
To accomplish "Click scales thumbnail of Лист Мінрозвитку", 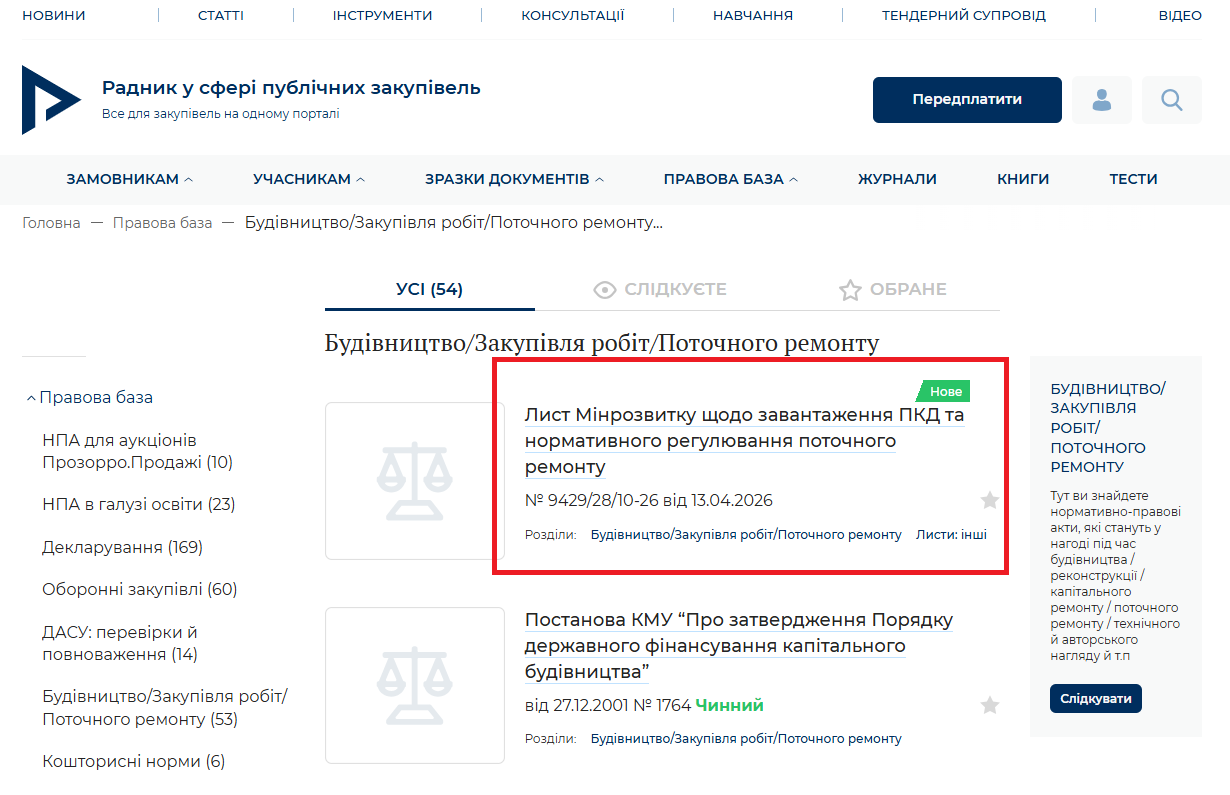I will [x=414, y=481].
